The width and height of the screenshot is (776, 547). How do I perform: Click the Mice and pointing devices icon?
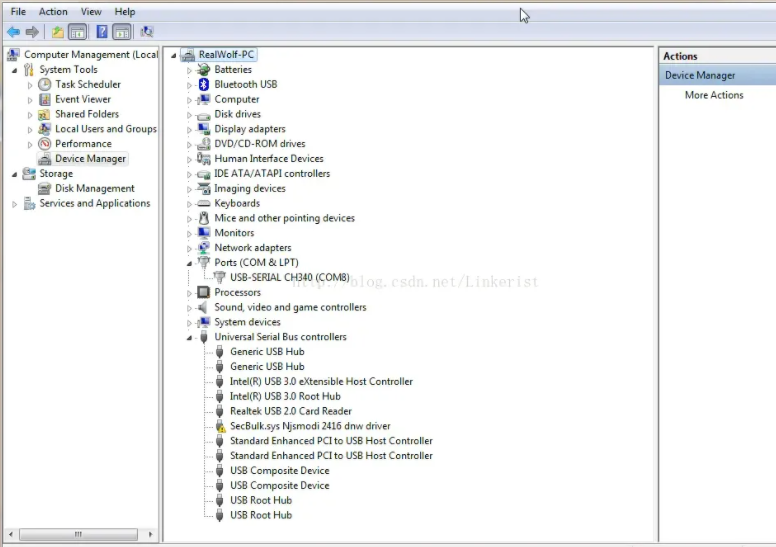[x=203, y=218]
